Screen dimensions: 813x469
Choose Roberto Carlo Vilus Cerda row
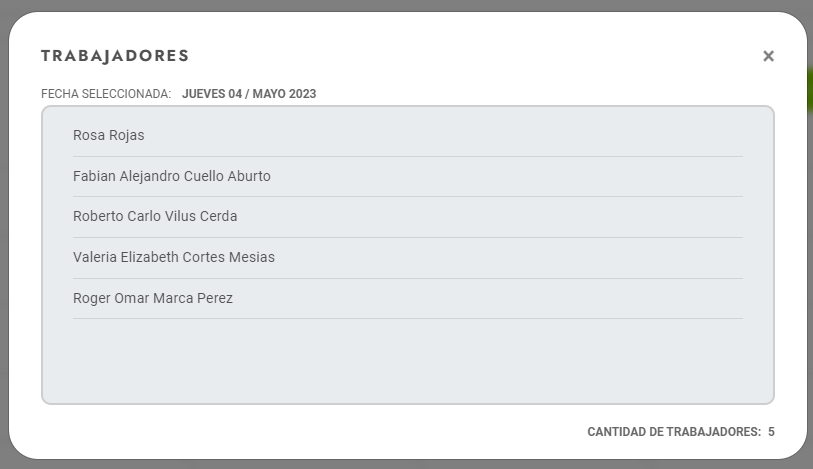click(x=155, y=216)
